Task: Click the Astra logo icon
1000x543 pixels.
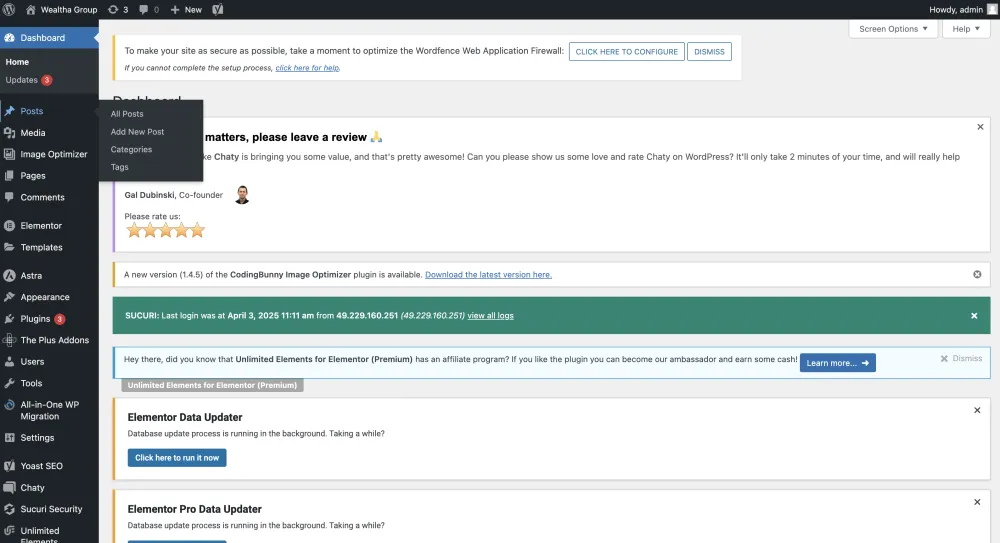Action: tap(10, 276)
